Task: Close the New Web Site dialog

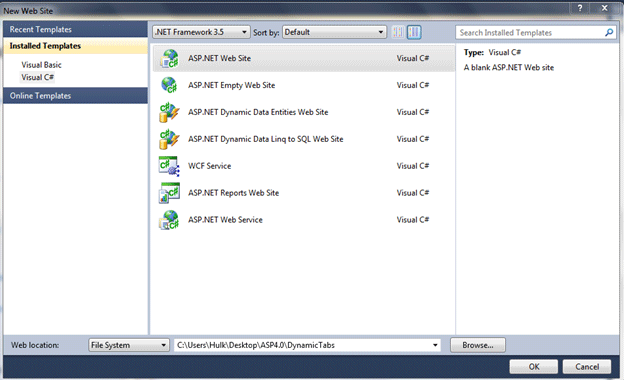Action: [604, 8]
